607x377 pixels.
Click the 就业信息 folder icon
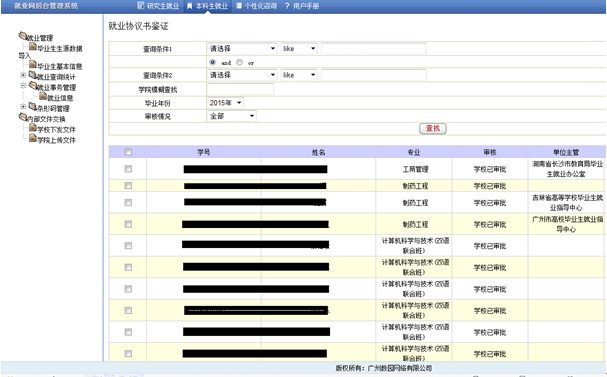(43, 96)
